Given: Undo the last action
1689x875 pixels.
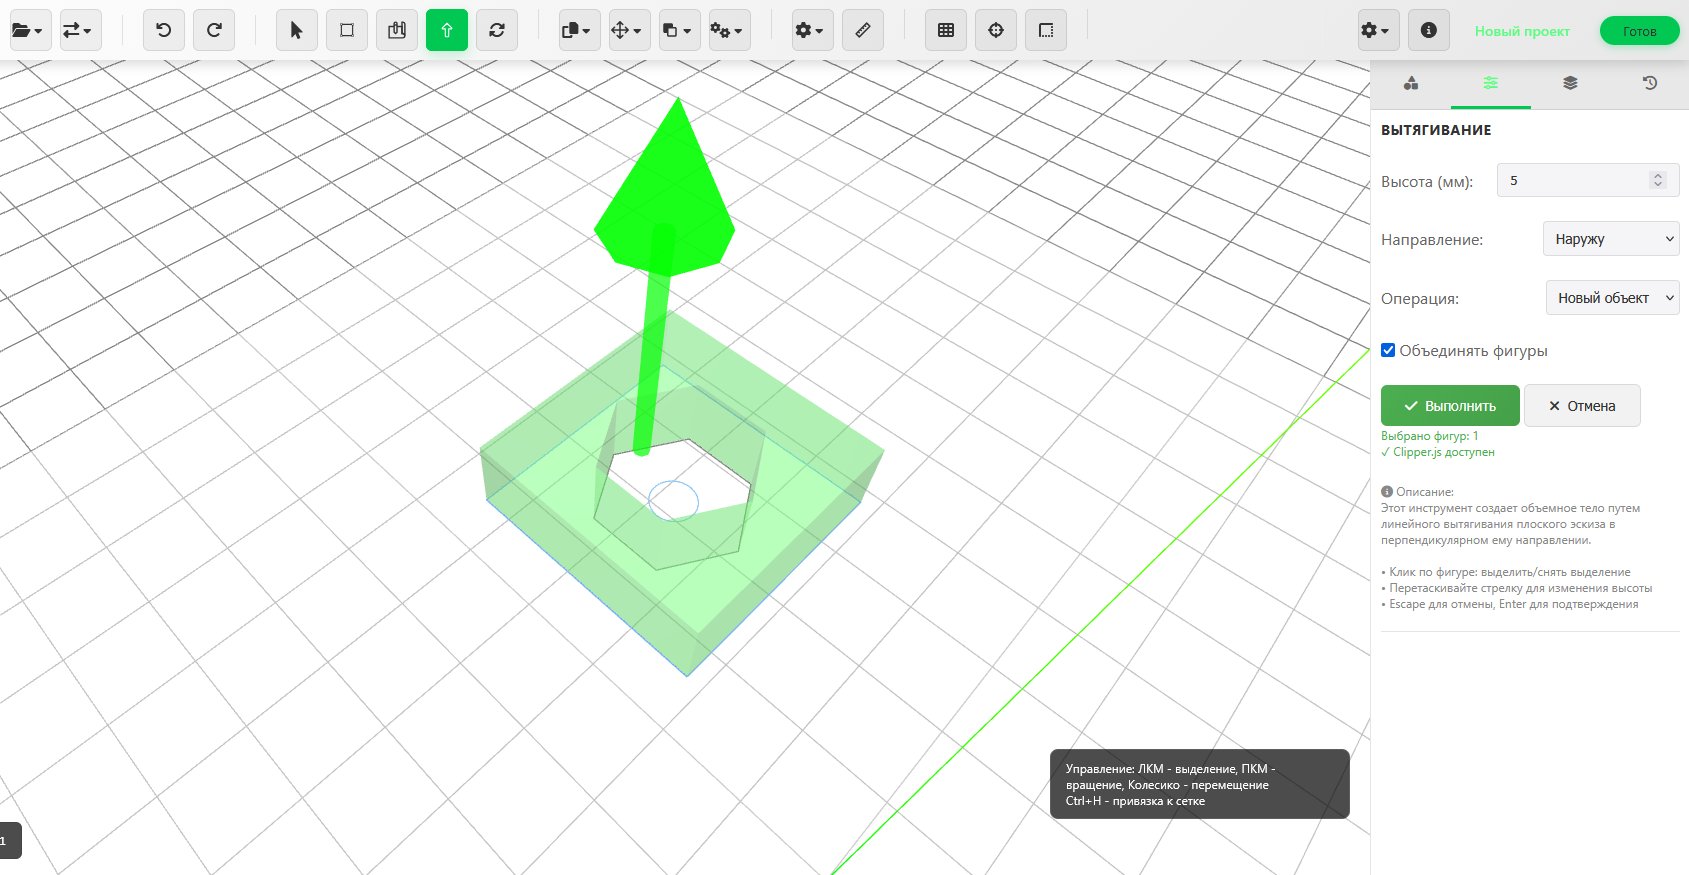Looking at the screenshot, I should (x=164, y=30).
